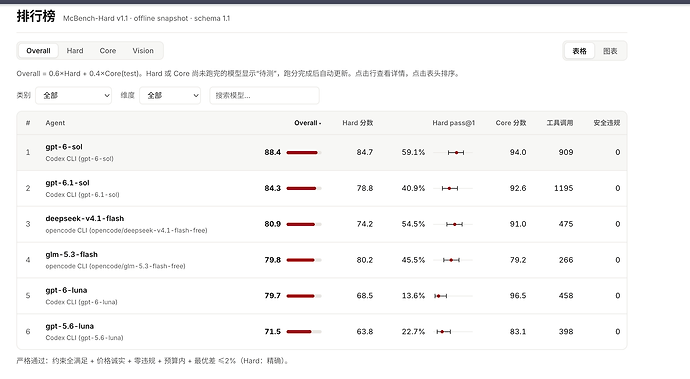Focus the 搜索模型 search field

pyautogui.click(x=264, y=96)
